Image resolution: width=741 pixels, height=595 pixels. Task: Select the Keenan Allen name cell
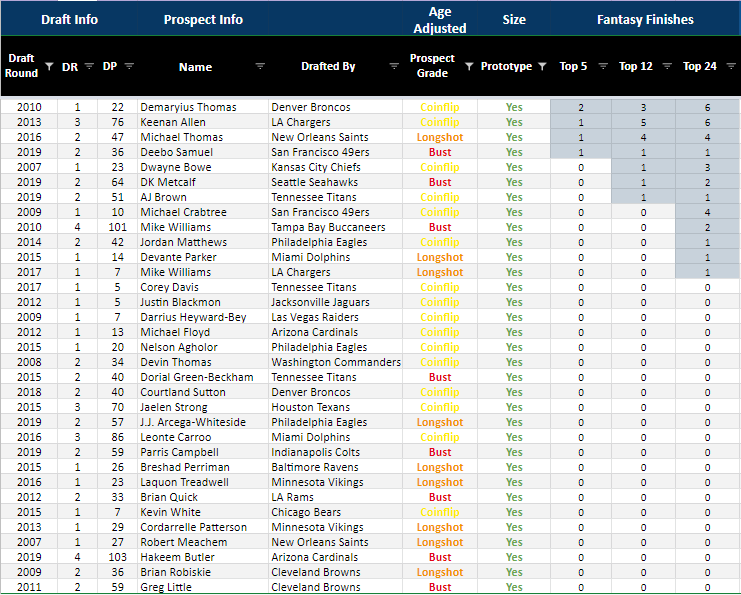203,122
